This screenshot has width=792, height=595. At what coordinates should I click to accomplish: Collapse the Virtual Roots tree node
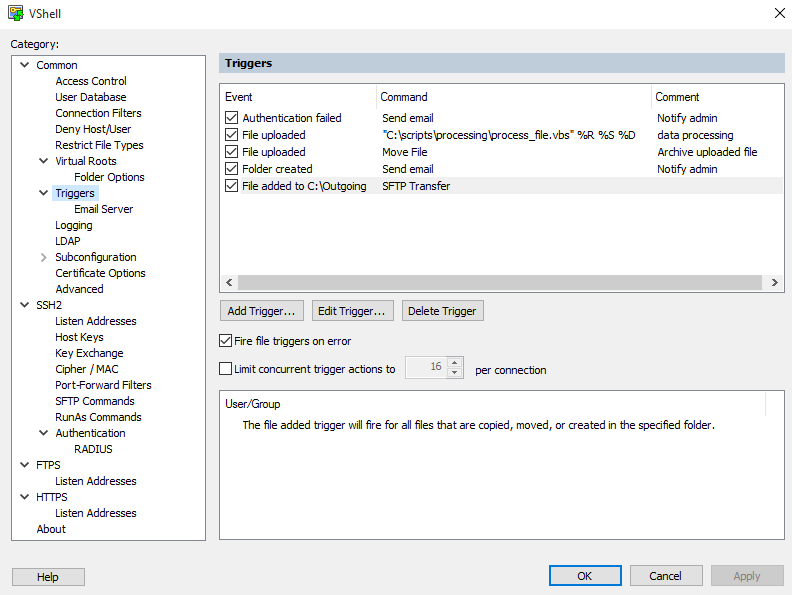[43, 161]
